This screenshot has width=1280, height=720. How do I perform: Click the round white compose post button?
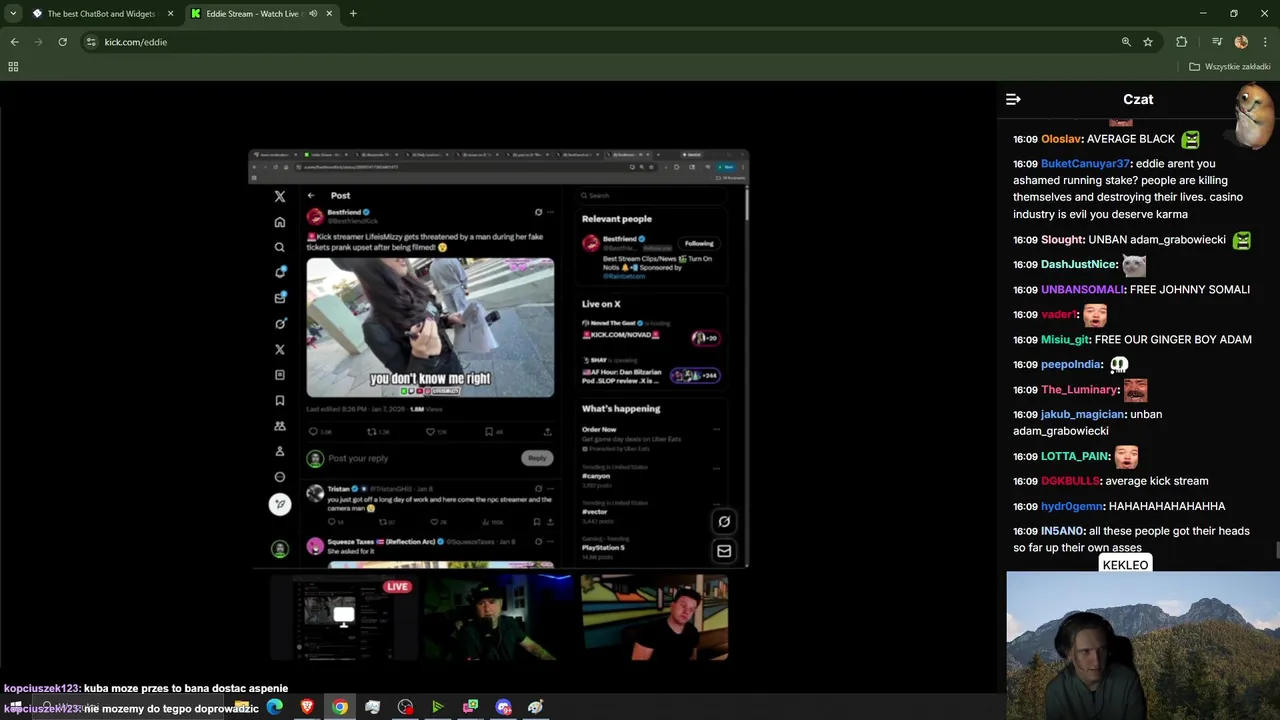click(280, 504)
